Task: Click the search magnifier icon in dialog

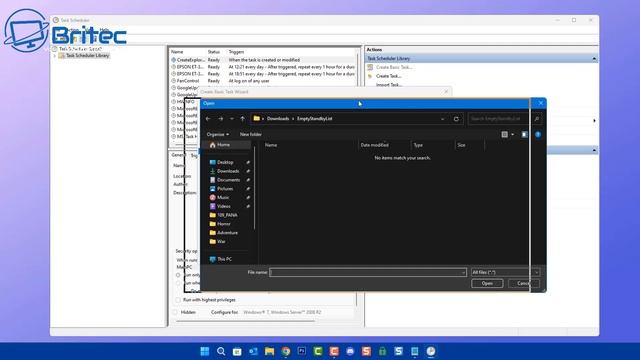Action: (x=537, y=119)
